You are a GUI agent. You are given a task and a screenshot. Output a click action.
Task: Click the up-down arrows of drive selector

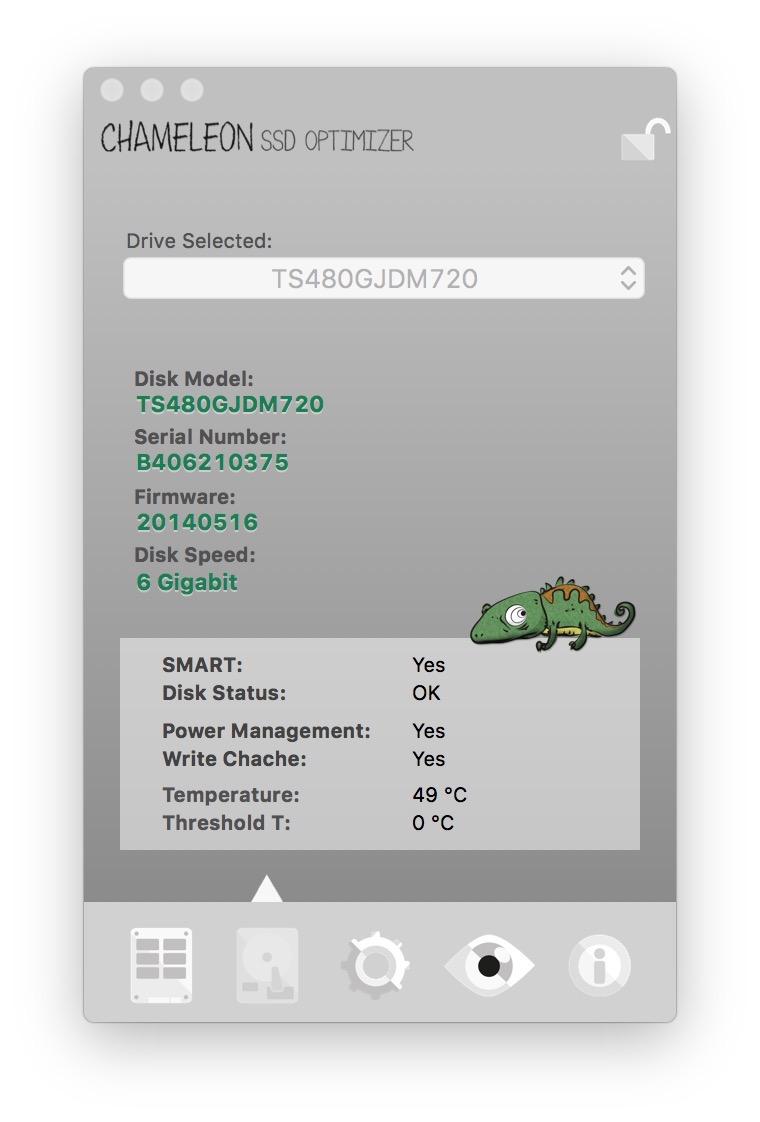coord(628,278)
